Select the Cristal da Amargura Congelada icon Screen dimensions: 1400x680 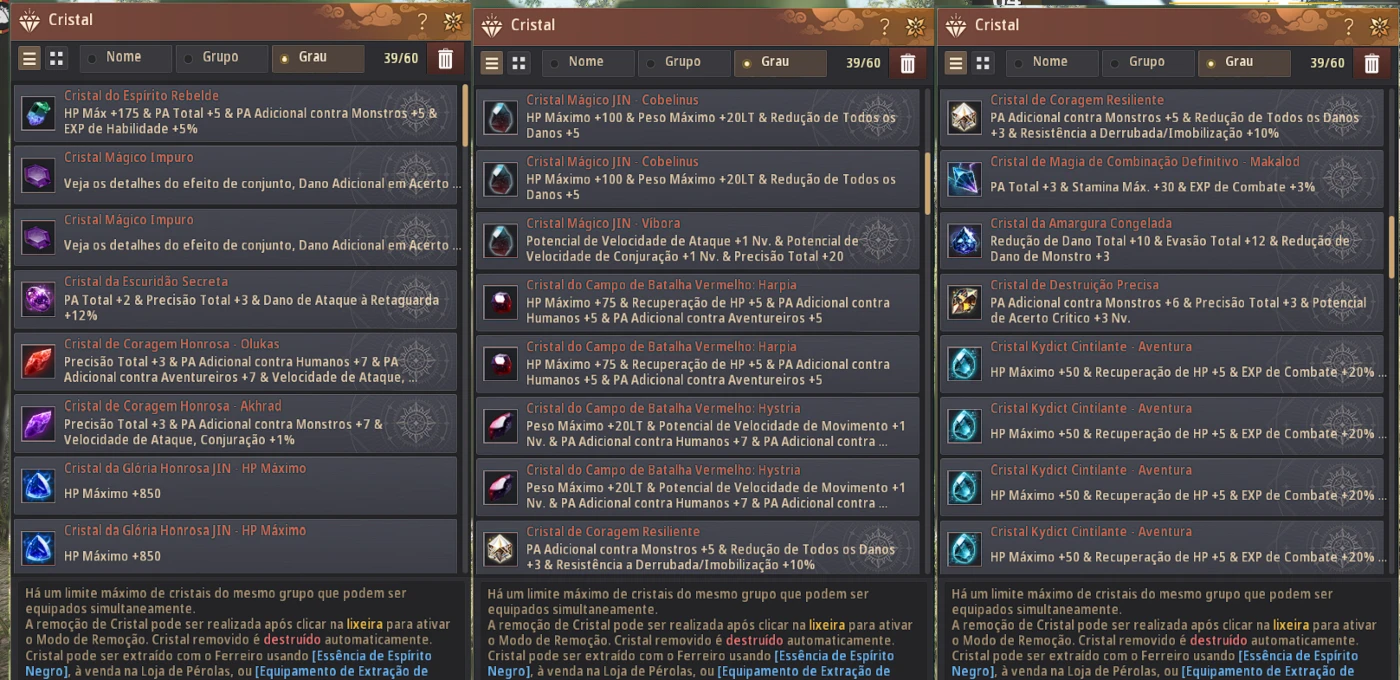[964, 241]
